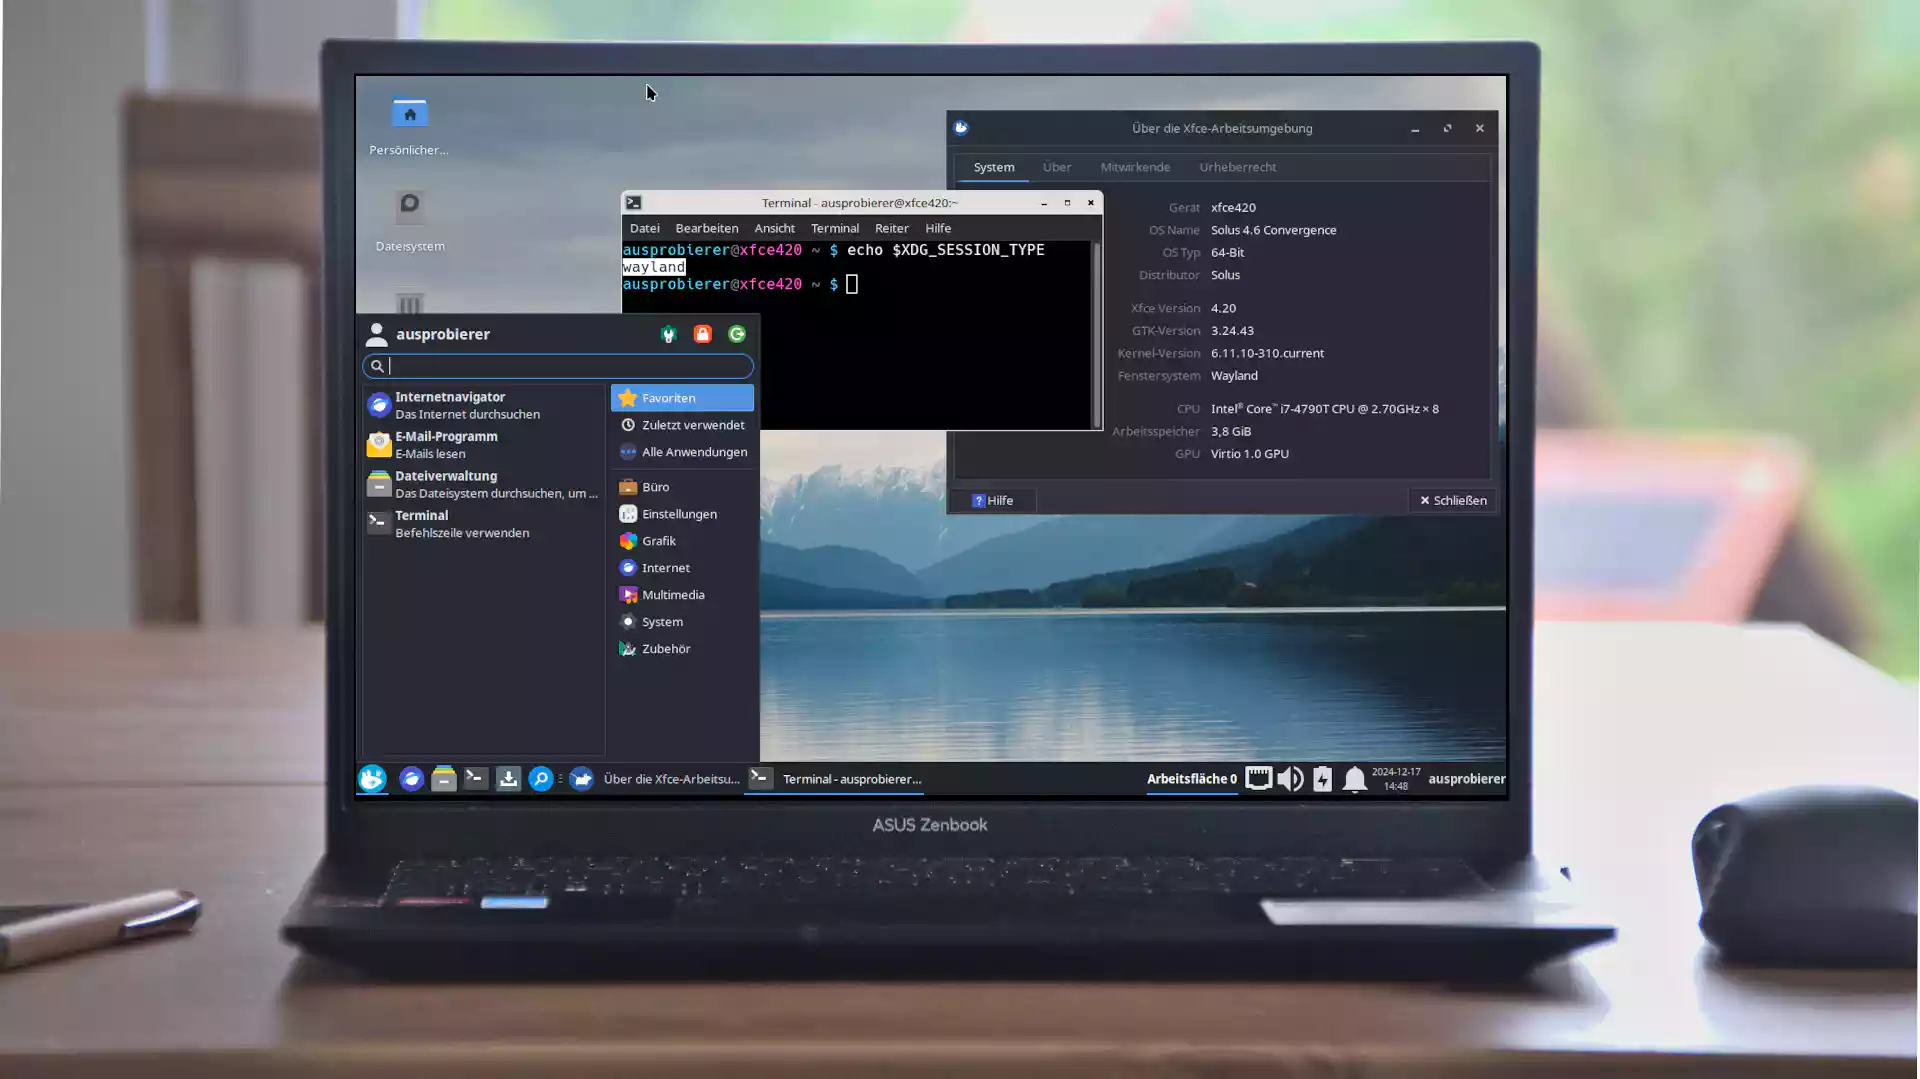Viewport: 1920px width, 1079px height.
Task: Launch E-Mail-Programm from favorites
Action: click(x=483, y=445)
